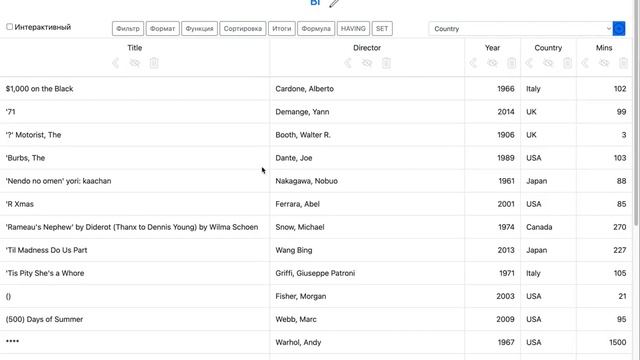Click director Demange, Yann

(x=302, y=112)
